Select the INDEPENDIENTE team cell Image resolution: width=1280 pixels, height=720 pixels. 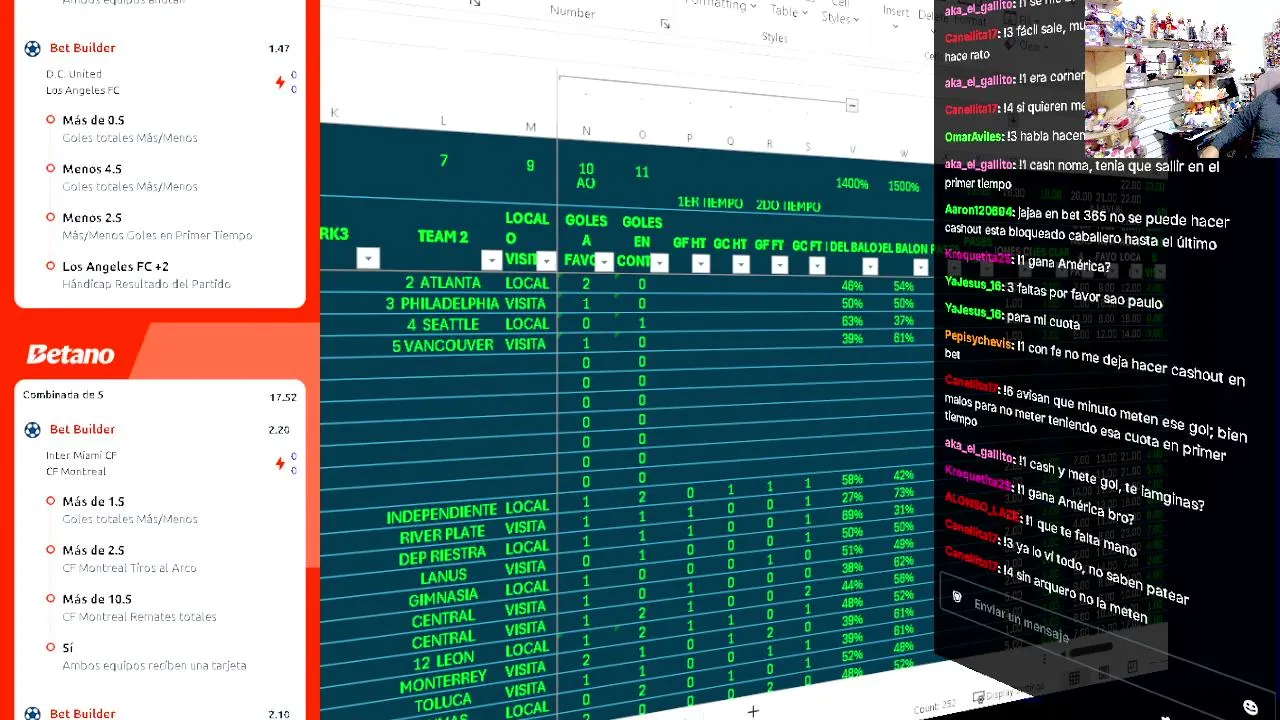(441, 515)
